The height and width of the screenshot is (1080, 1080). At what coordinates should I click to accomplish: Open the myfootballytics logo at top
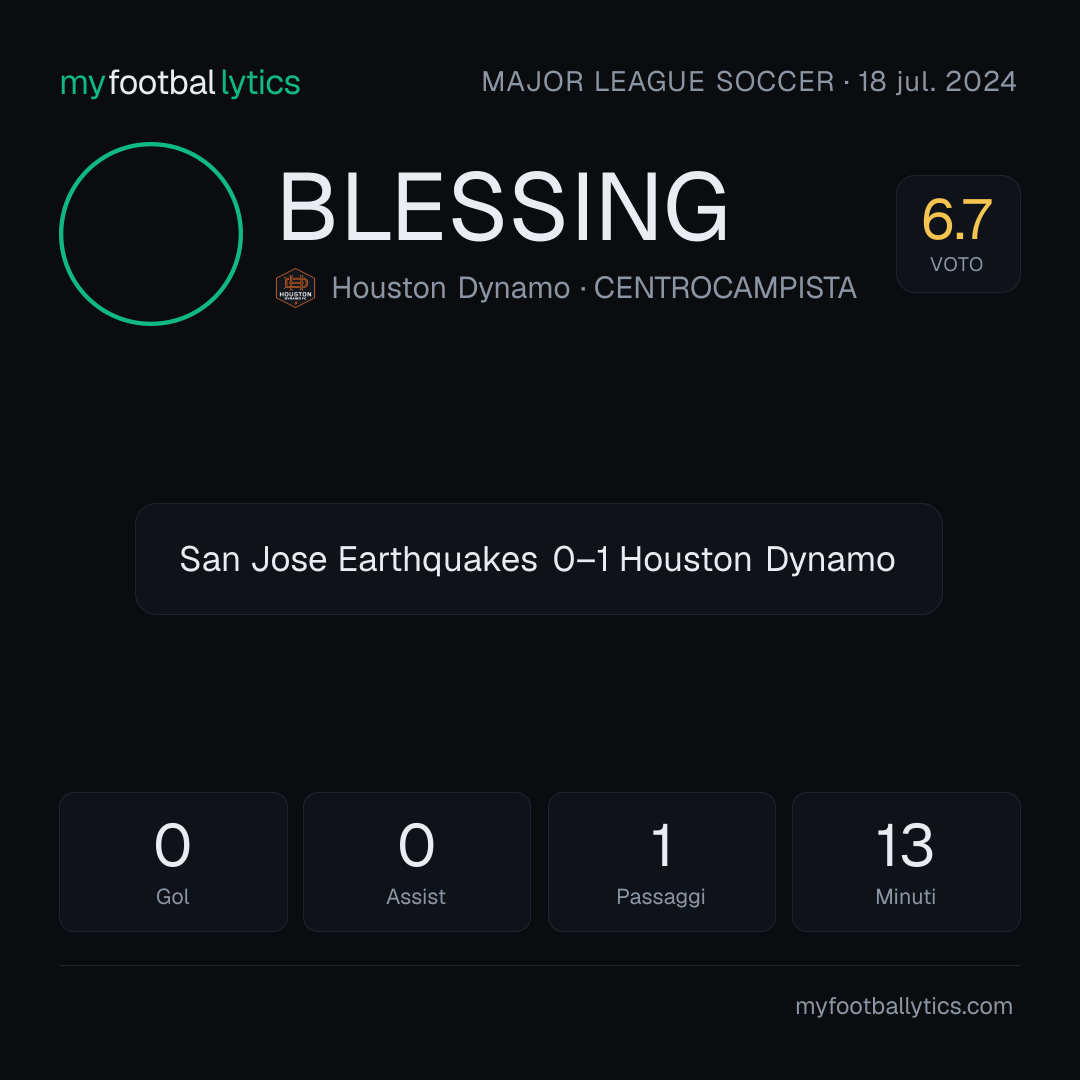180,83
